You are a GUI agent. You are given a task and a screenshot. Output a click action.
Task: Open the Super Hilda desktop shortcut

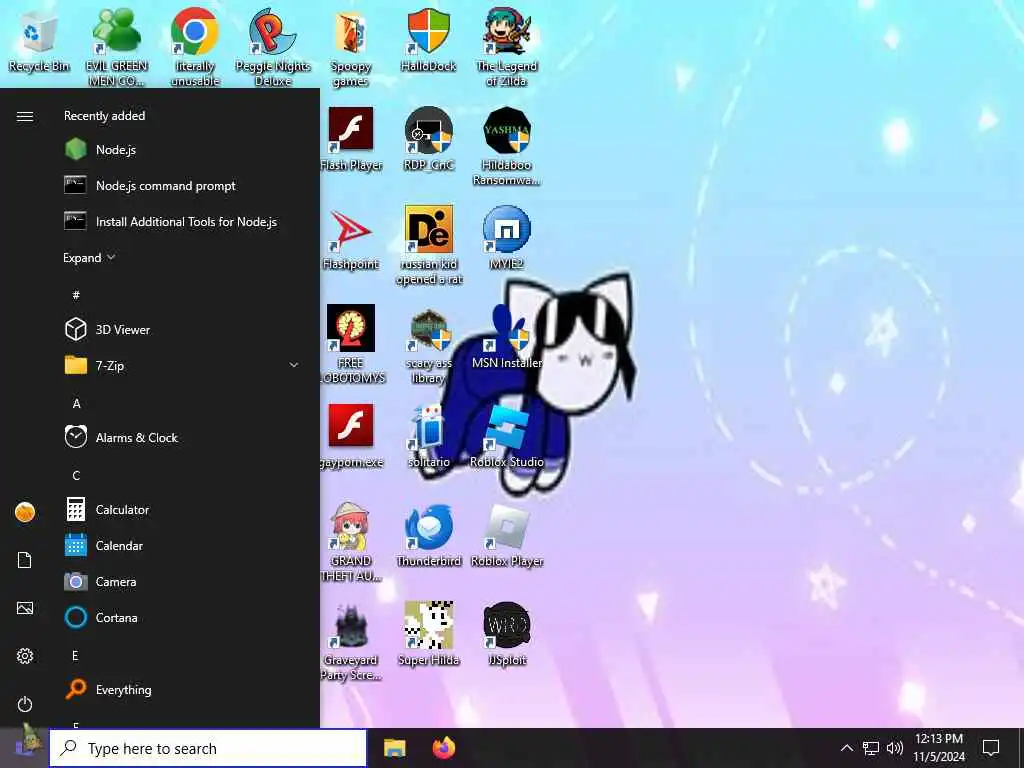pos(428,635)
